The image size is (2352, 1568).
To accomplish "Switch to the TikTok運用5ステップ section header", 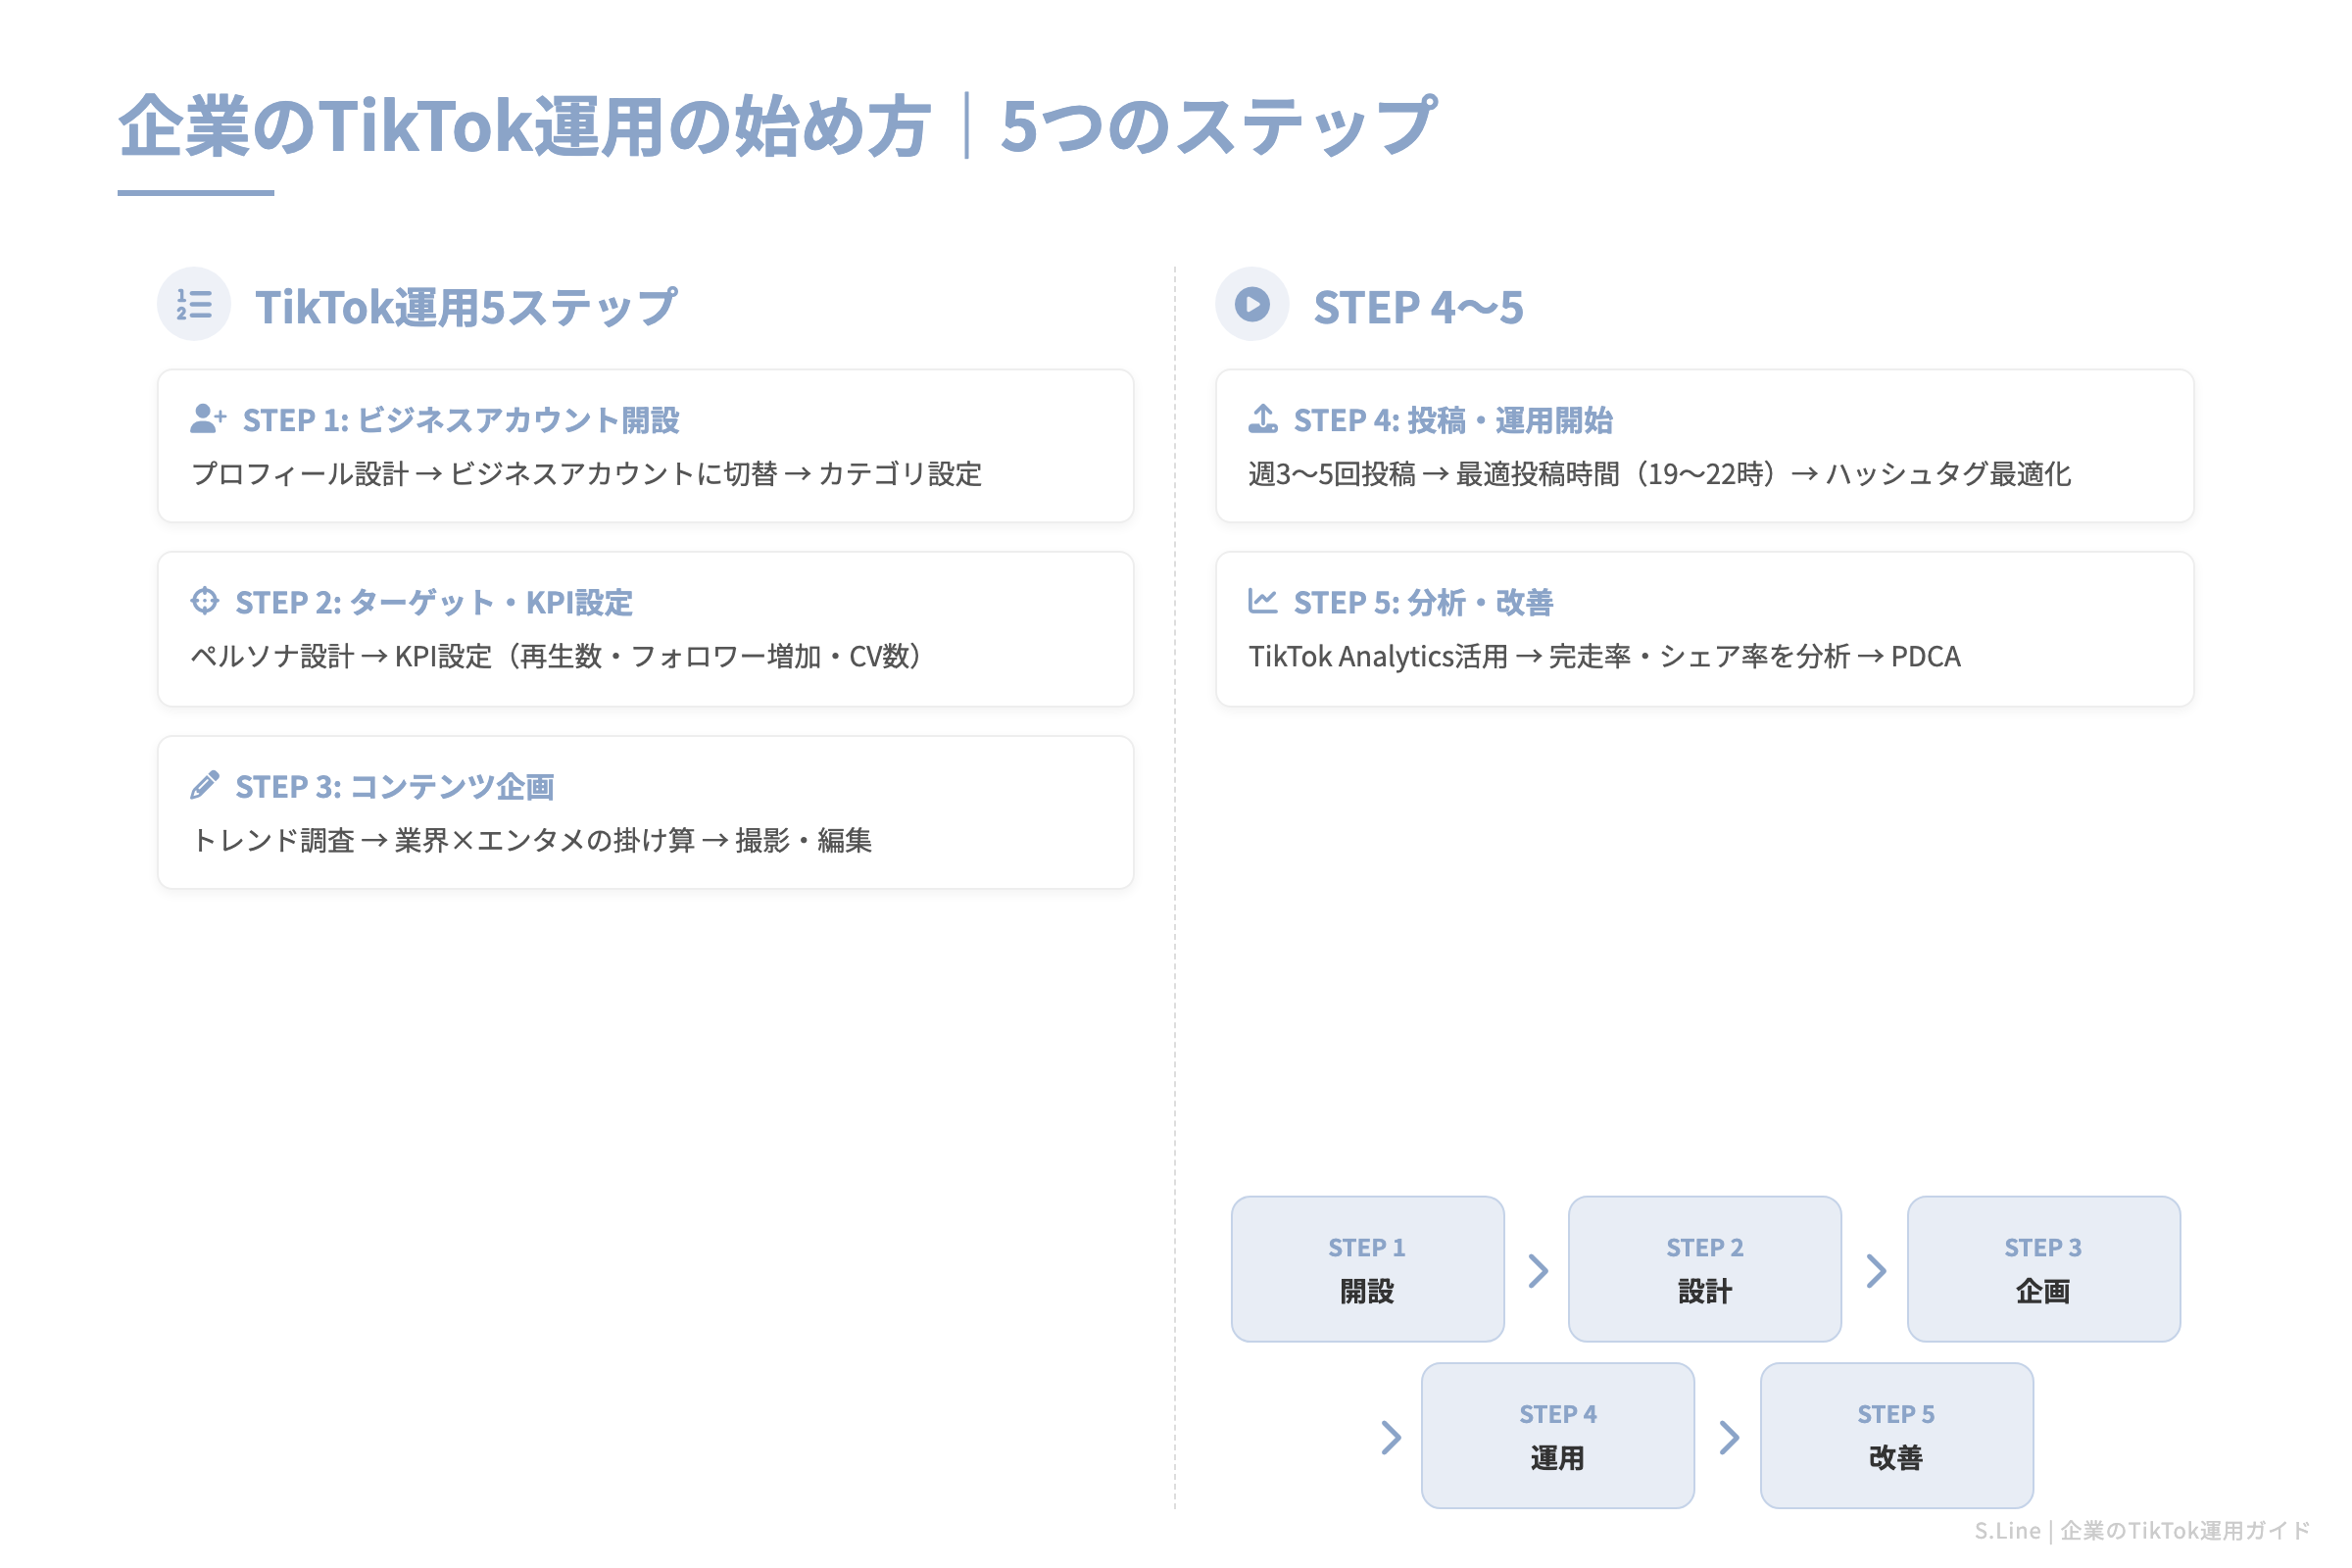I will coord(466,303).
